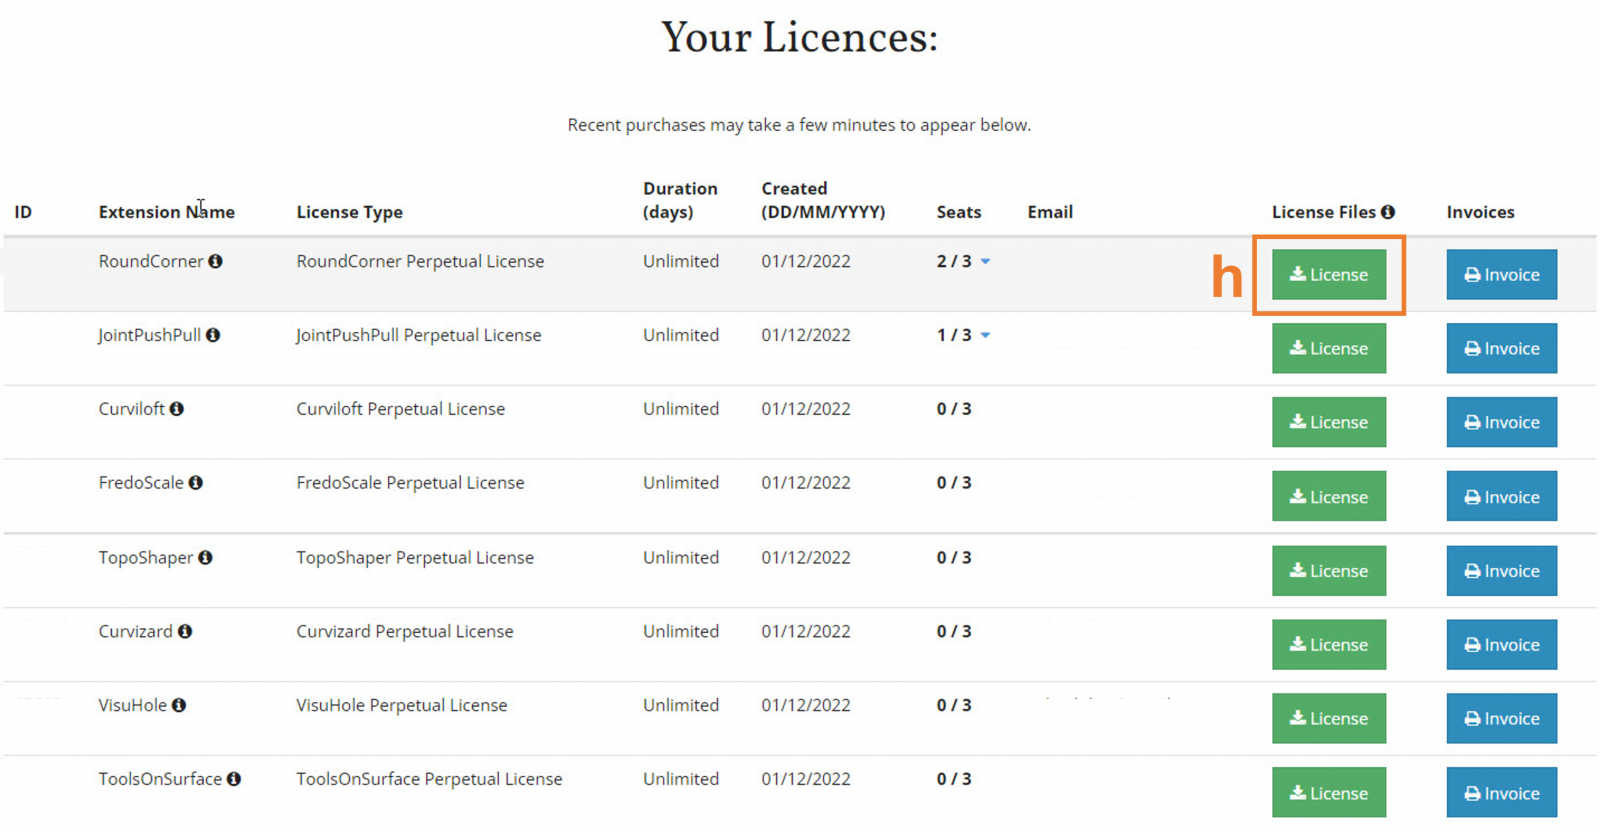Viewport: 1600px width, 832px height.
Task: Download the Curviloft License file
Action: tap(1329, 422)
